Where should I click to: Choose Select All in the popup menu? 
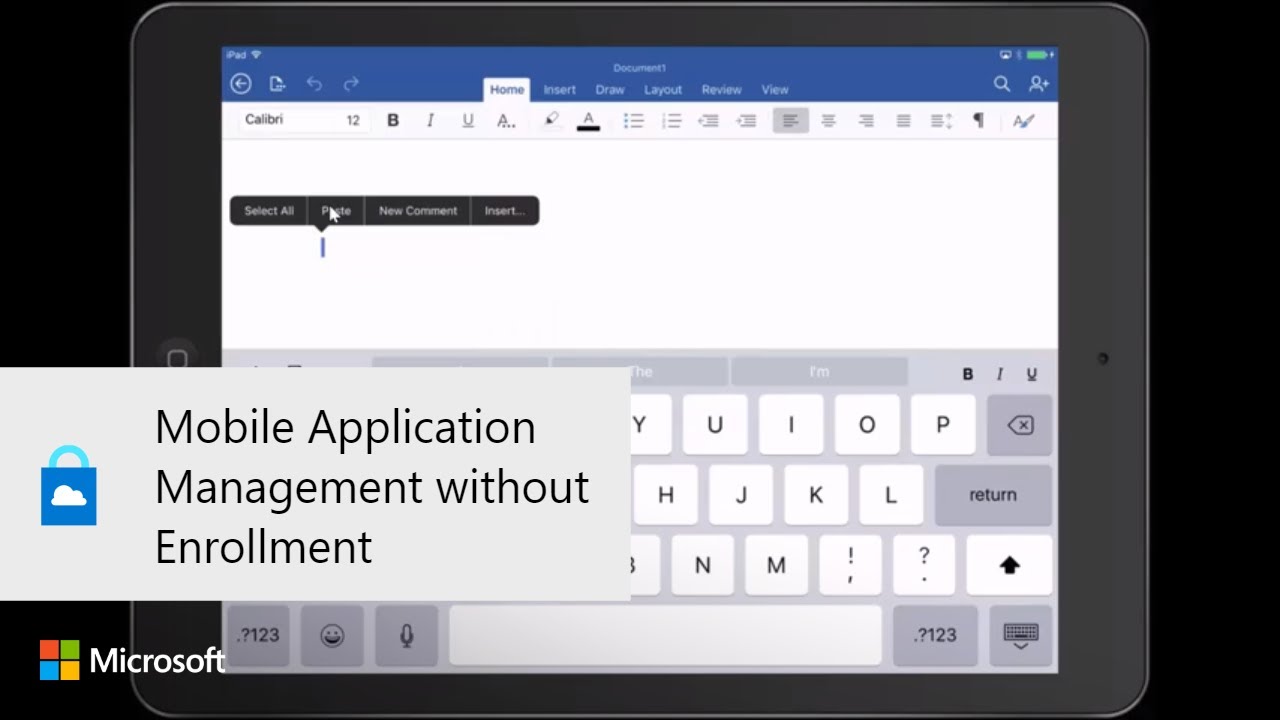click(269, 211)
